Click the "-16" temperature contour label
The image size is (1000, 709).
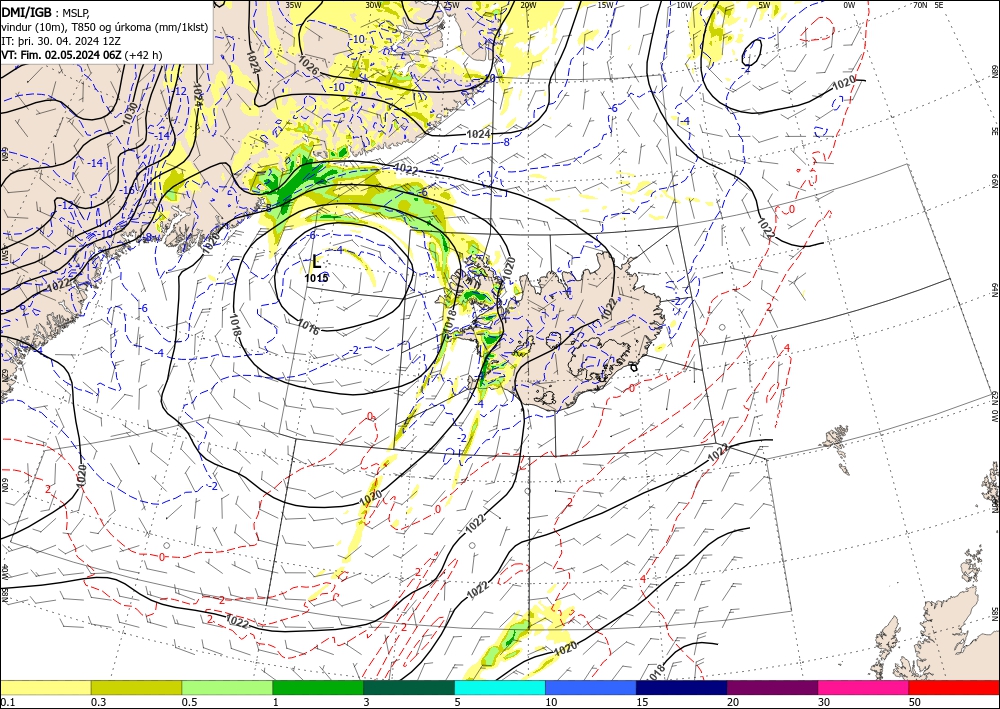coord(129,190)
